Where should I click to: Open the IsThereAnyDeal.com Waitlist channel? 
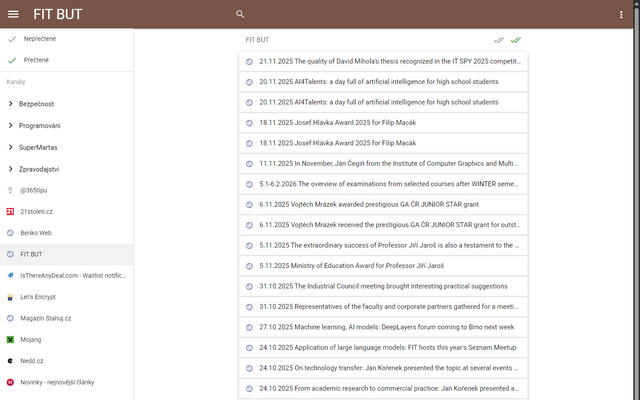click(67, 276)
